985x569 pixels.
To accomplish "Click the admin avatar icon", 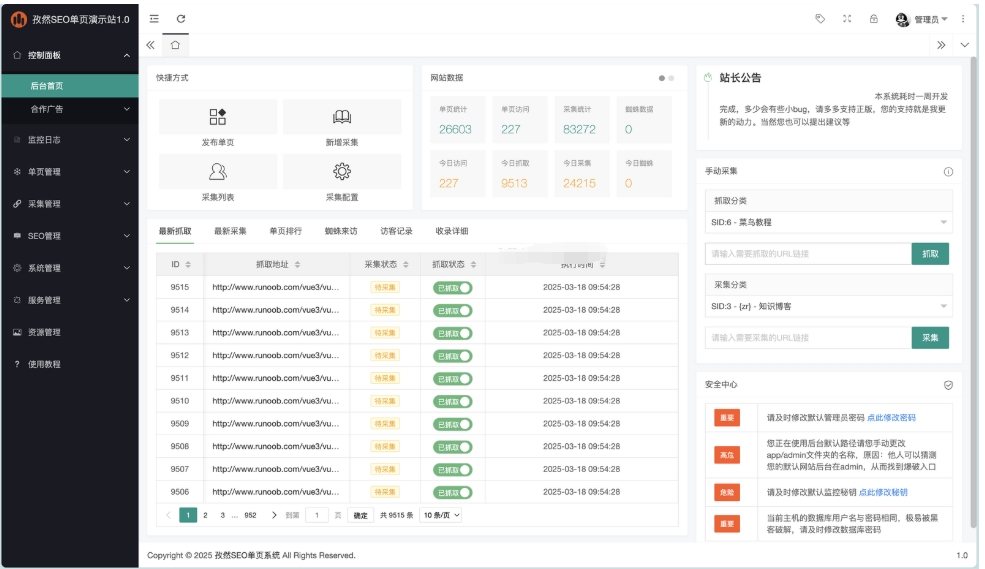I will coord(902,19).
